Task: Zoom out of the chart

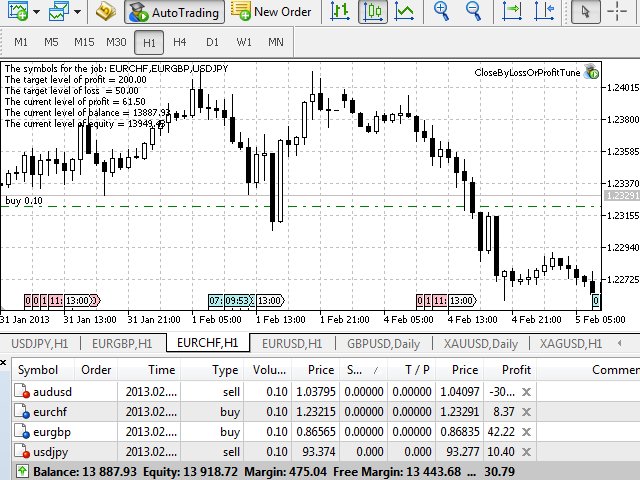Action: click(x=473, y=12)
